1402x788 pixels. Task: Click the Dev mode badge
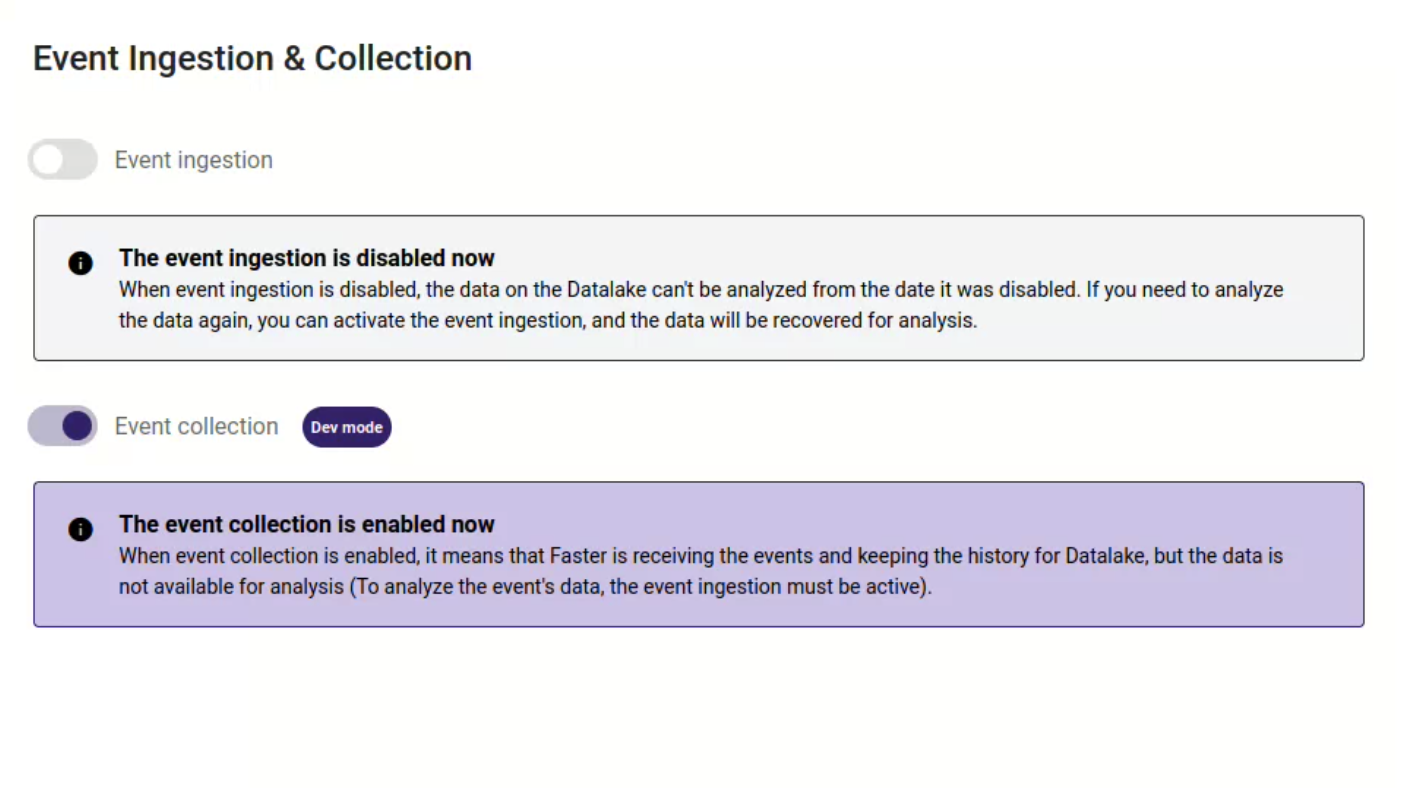tap(347, 427)
